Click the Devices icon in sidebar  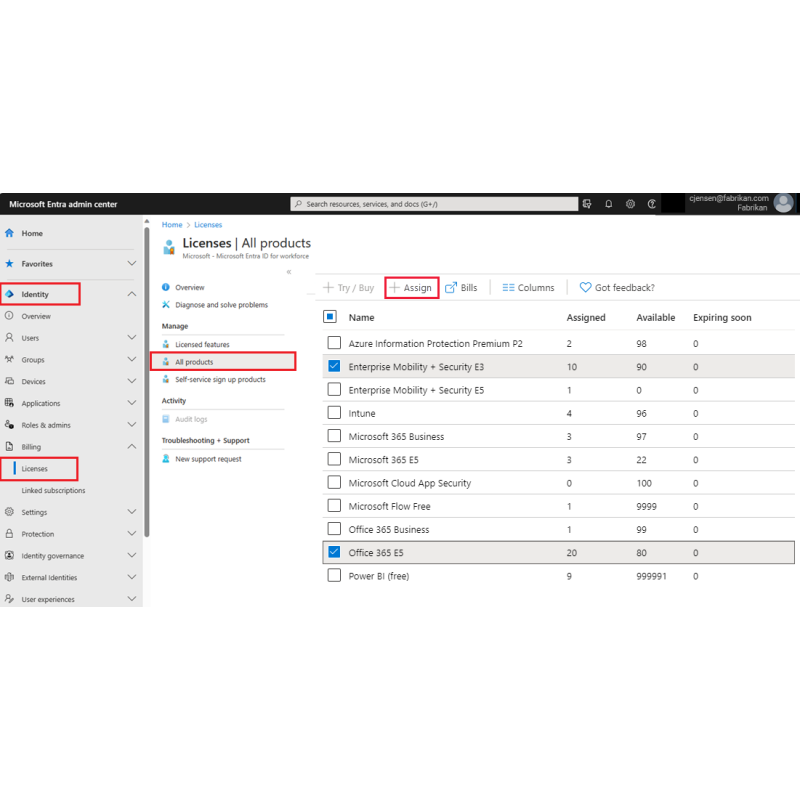coord(9,381)
